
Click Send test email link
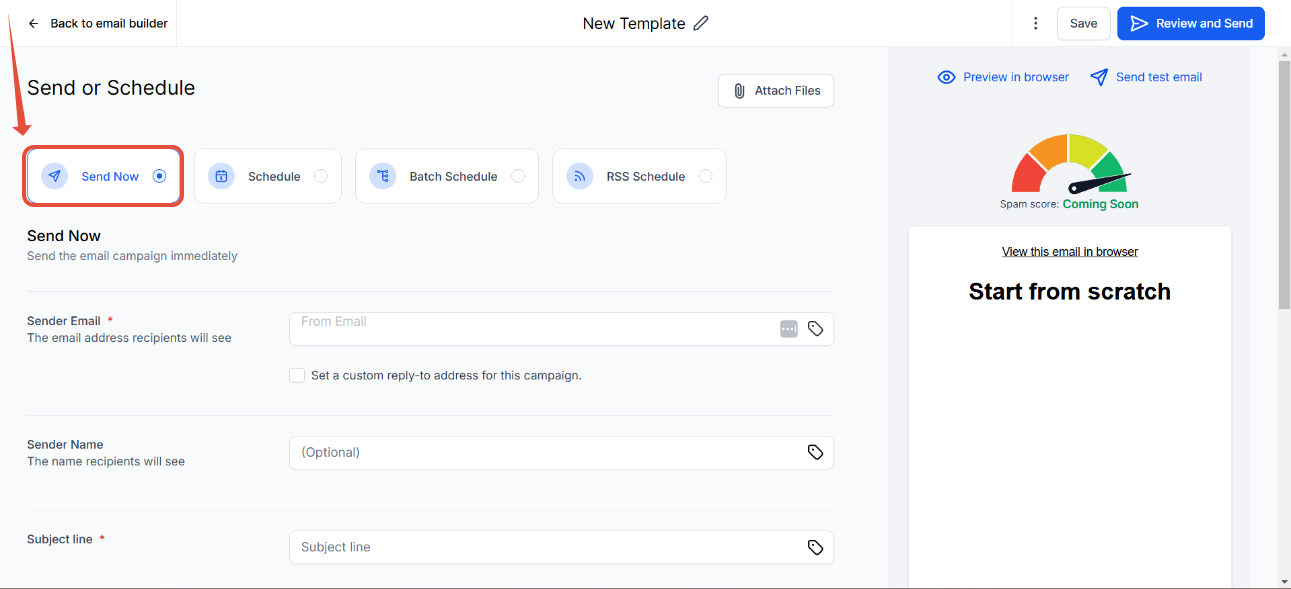(x=1146, y=77)
